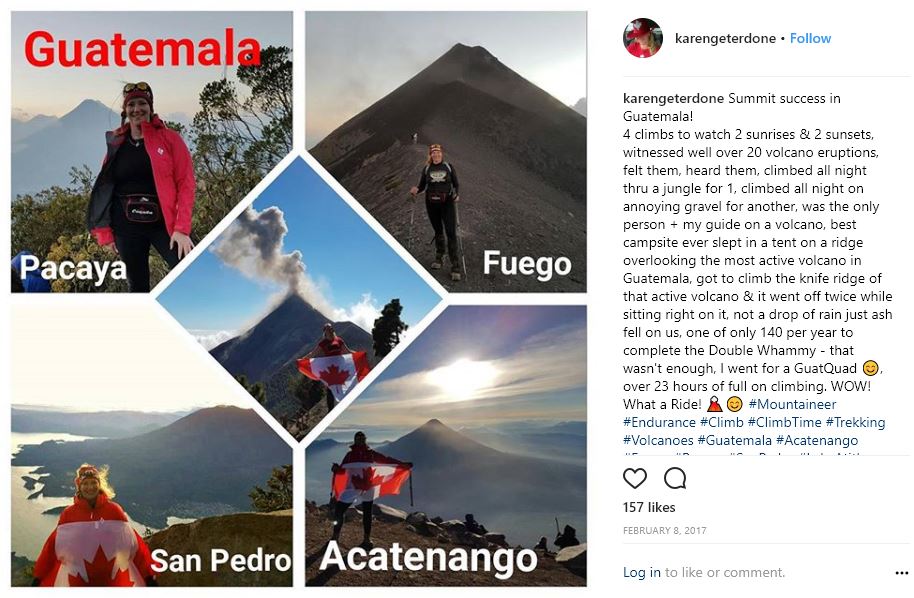Open the #Guatemala hashtag
The height and width of the screenshot is (598, 914).
tap(734, 440)
